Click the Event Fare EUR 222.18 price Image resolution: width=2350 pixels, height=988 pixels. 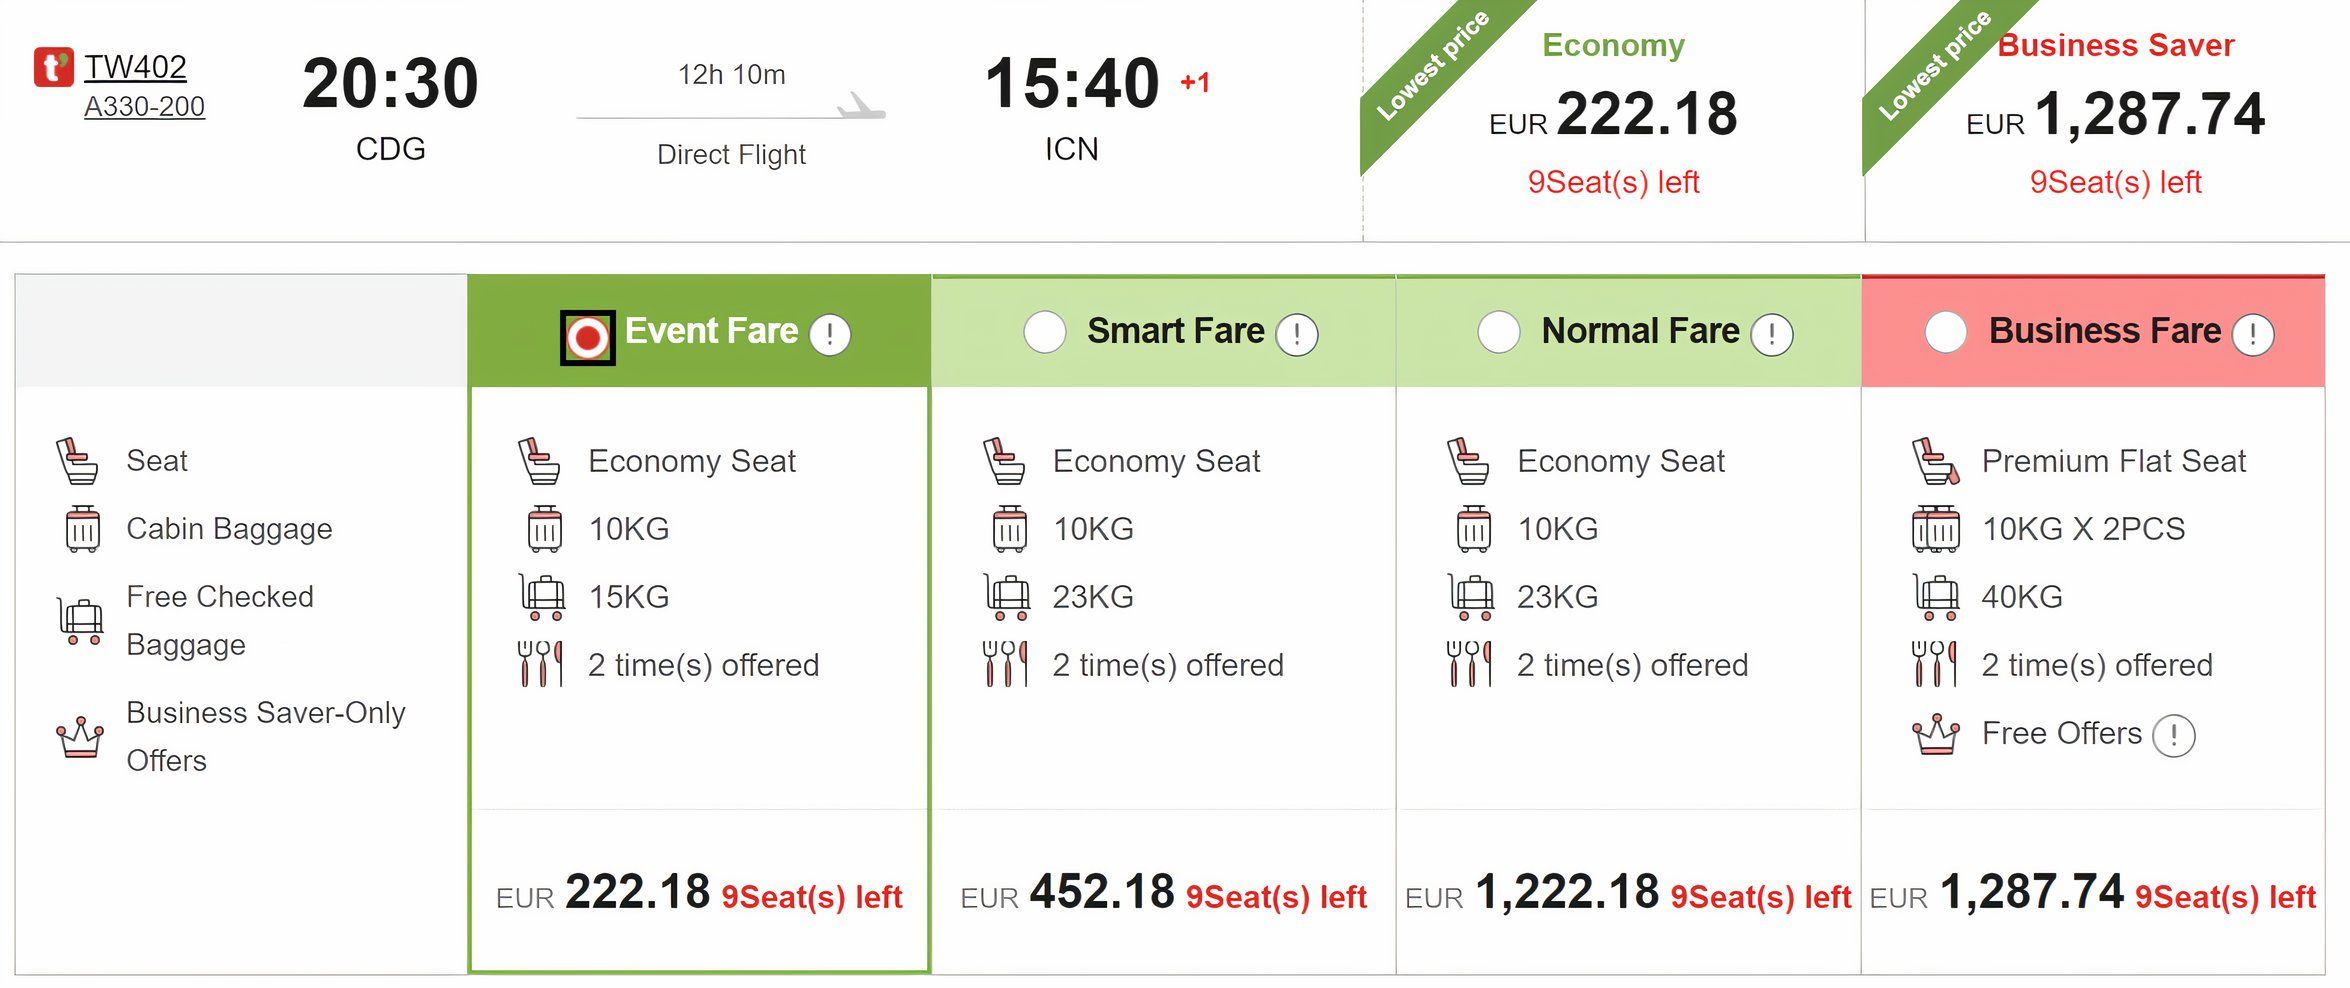(x=637, y=892)
